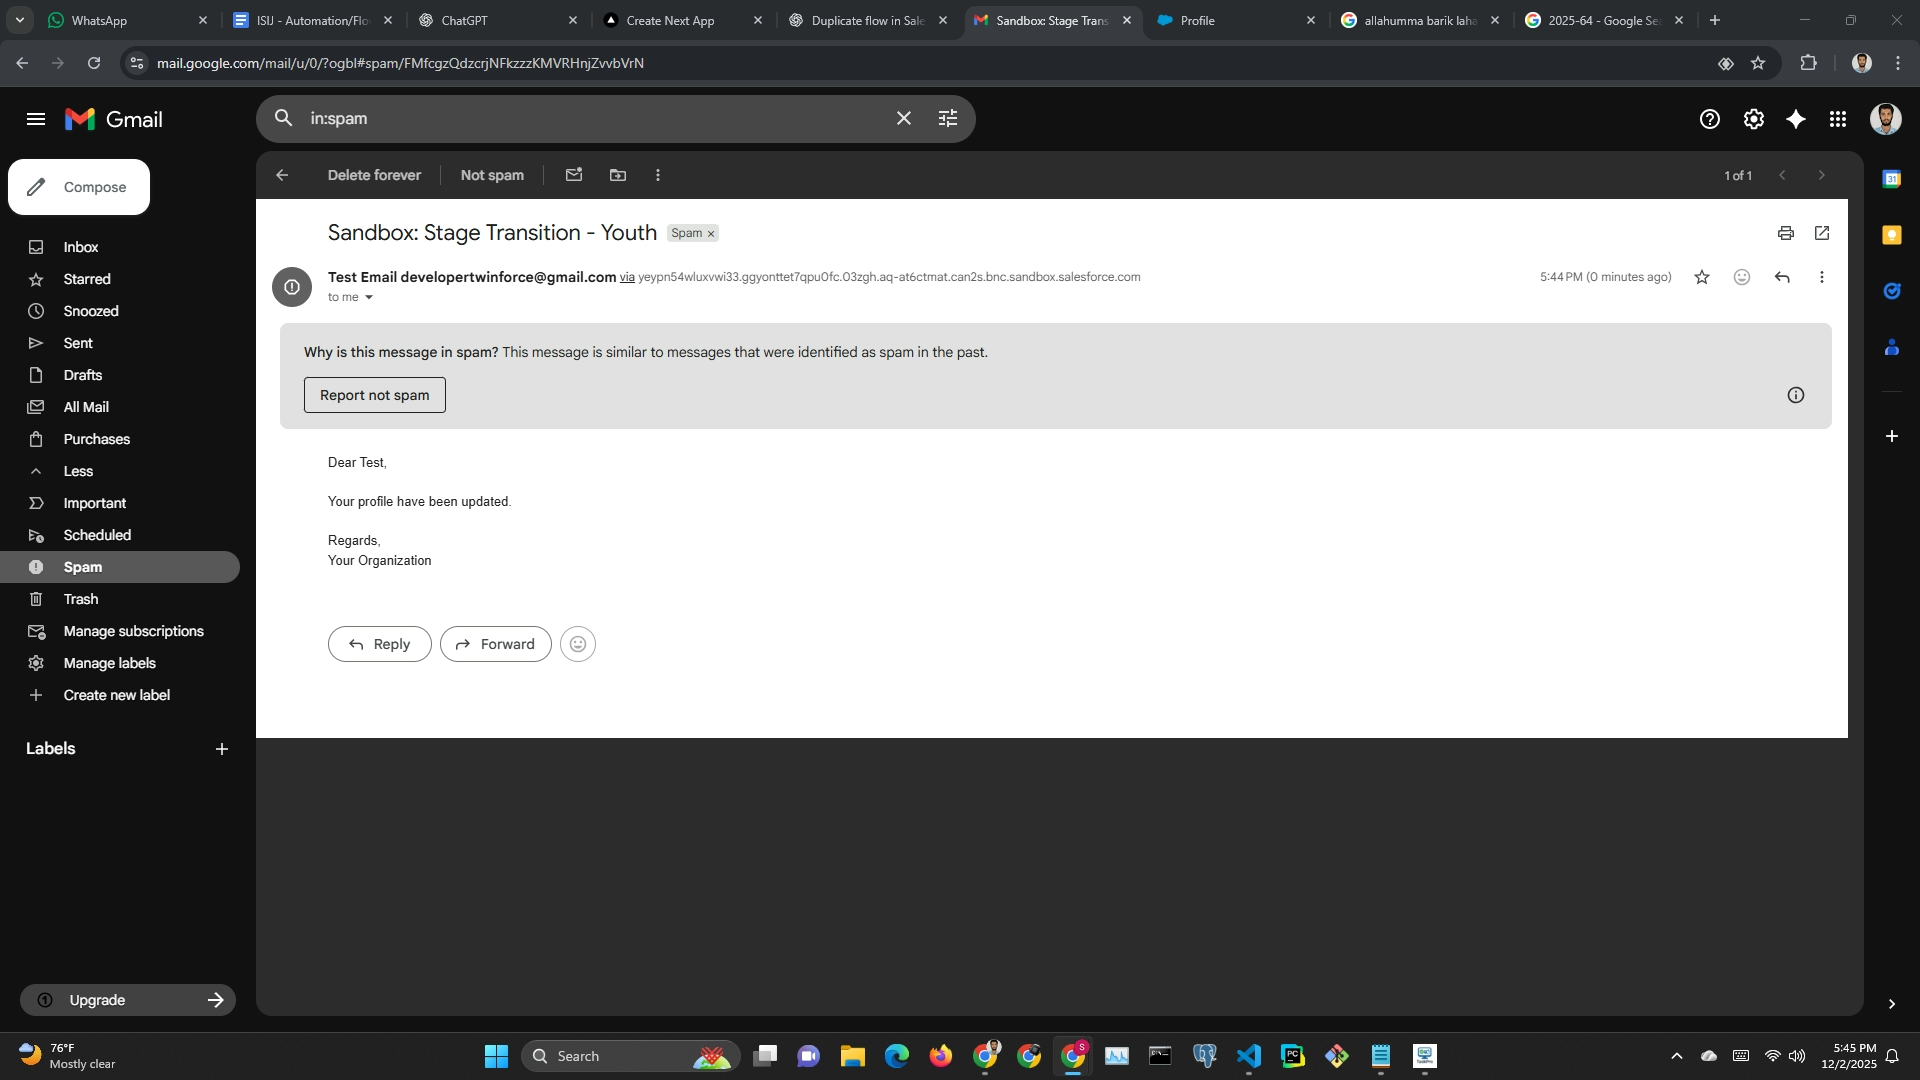
Task: Click the move to folder icon
Action: click(x=618, y=175)
